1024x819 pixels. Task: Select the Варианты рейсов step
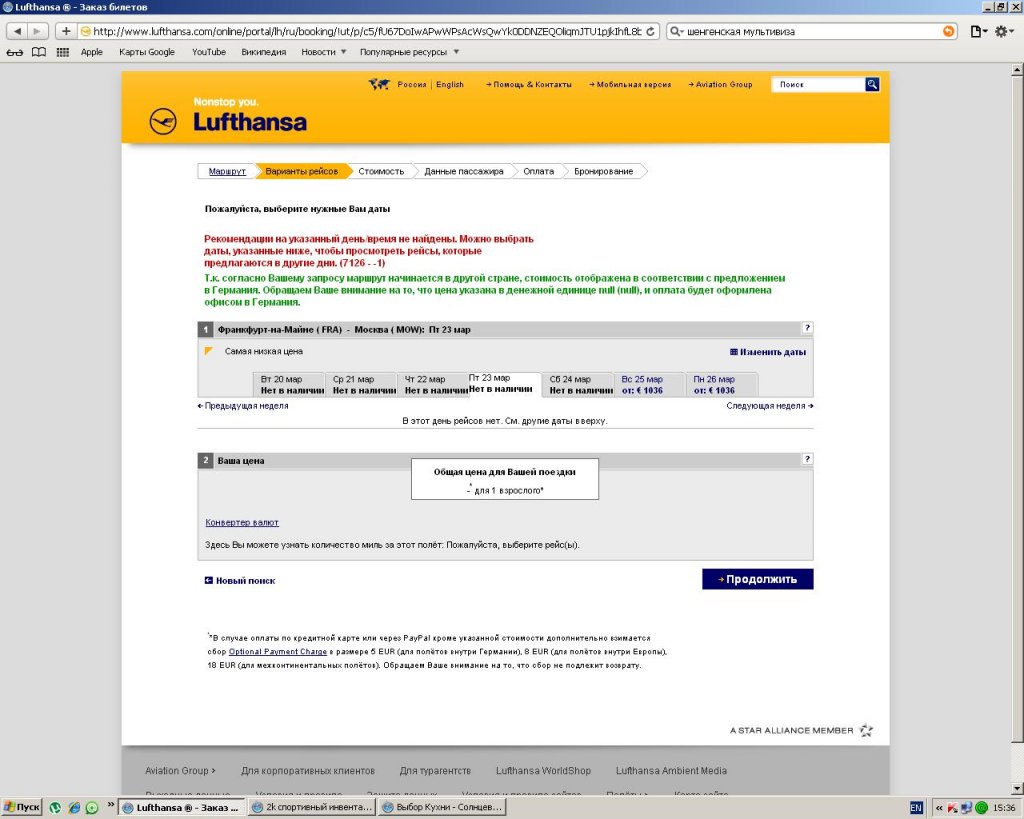[302, 171]
